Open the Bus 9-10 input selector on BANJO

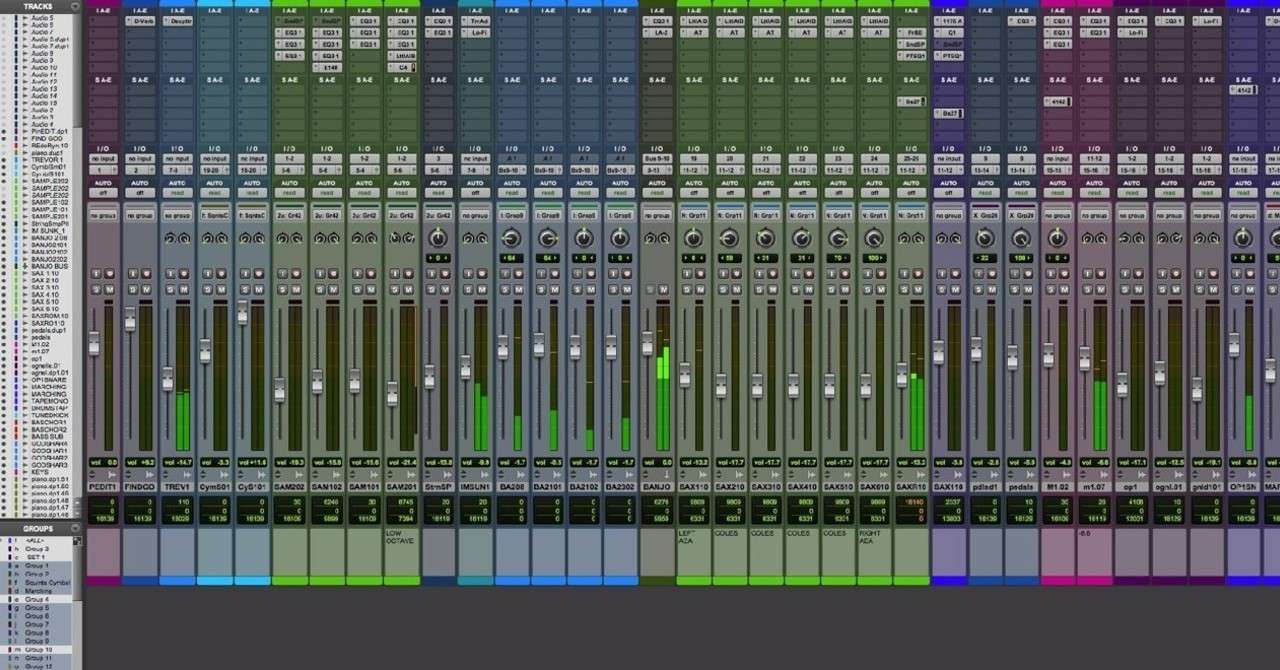click(657, 159)
